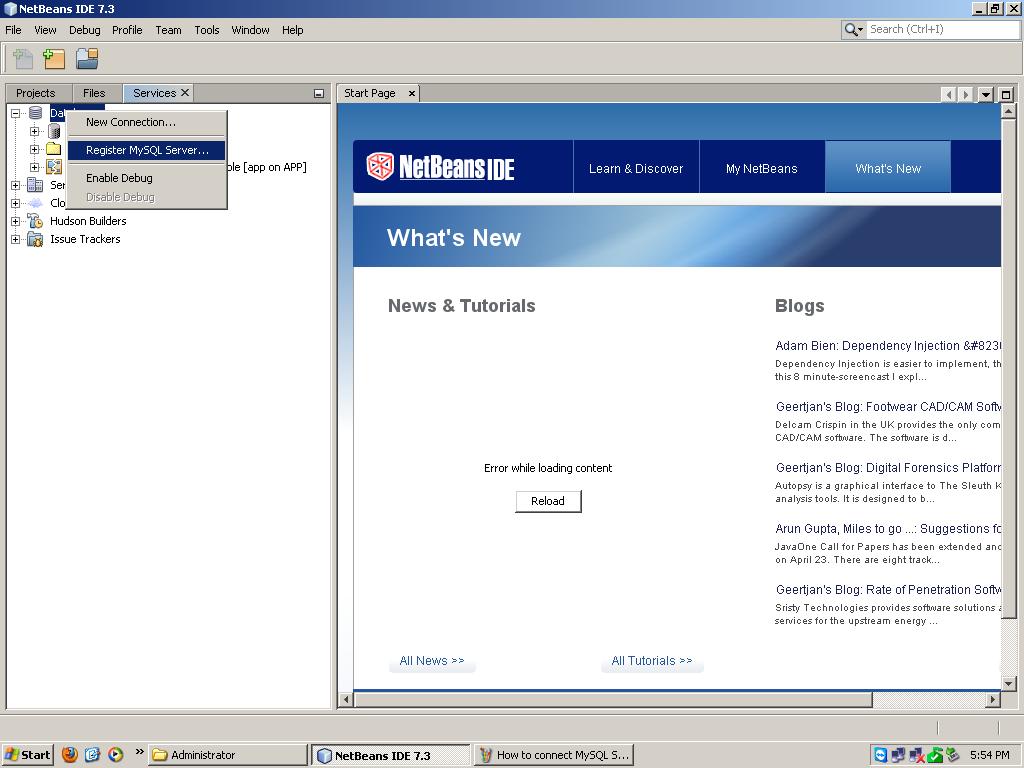Expand the Drivers node
The image size is (1024, 768).
click(34, 149)
